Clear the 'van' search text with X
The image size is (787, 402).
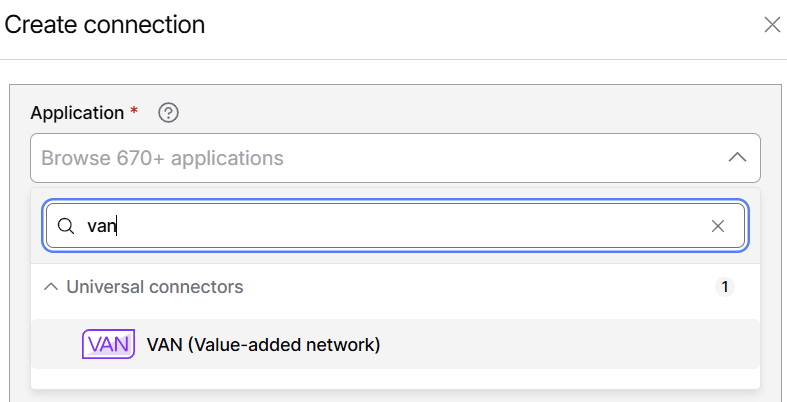click(x=718, y=226)
